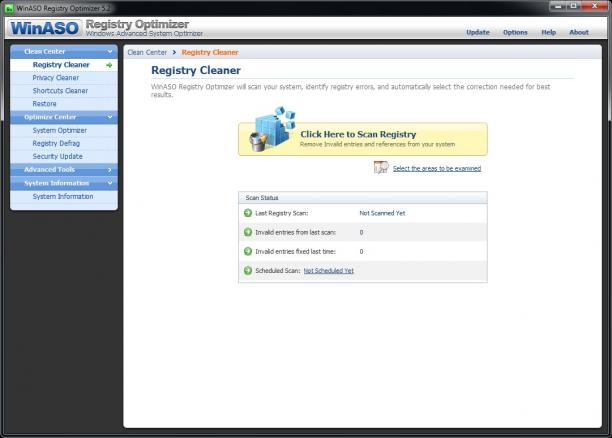
Task: Click the WinASO logo
Action: 44,28
